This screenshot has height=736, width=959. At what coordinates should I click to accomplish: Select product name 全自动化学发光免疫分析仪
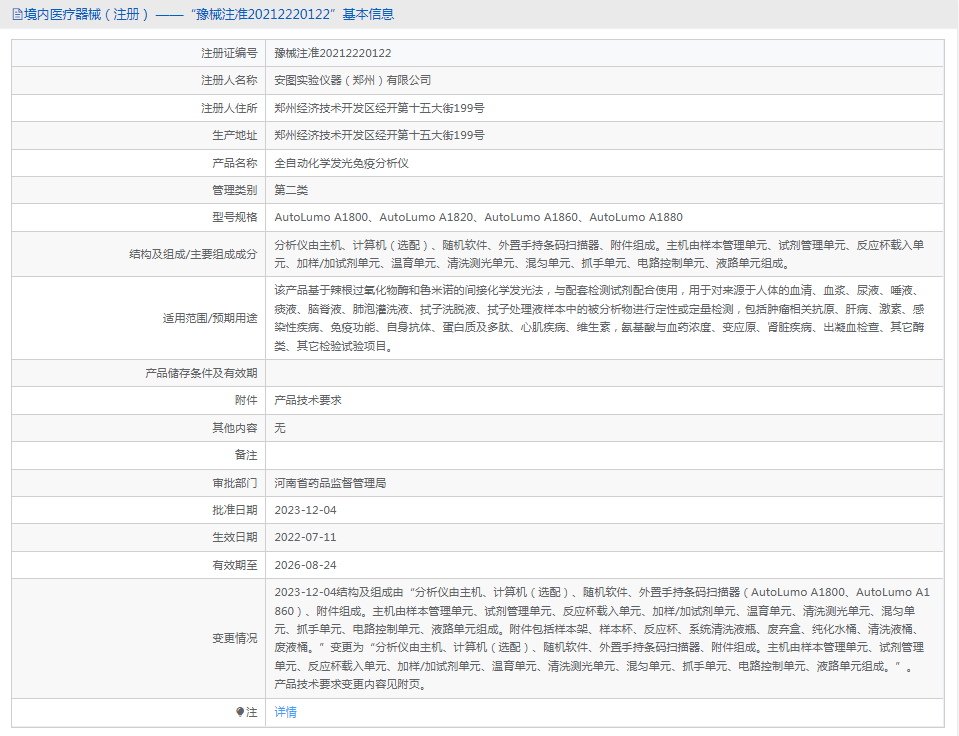(341, 163)
